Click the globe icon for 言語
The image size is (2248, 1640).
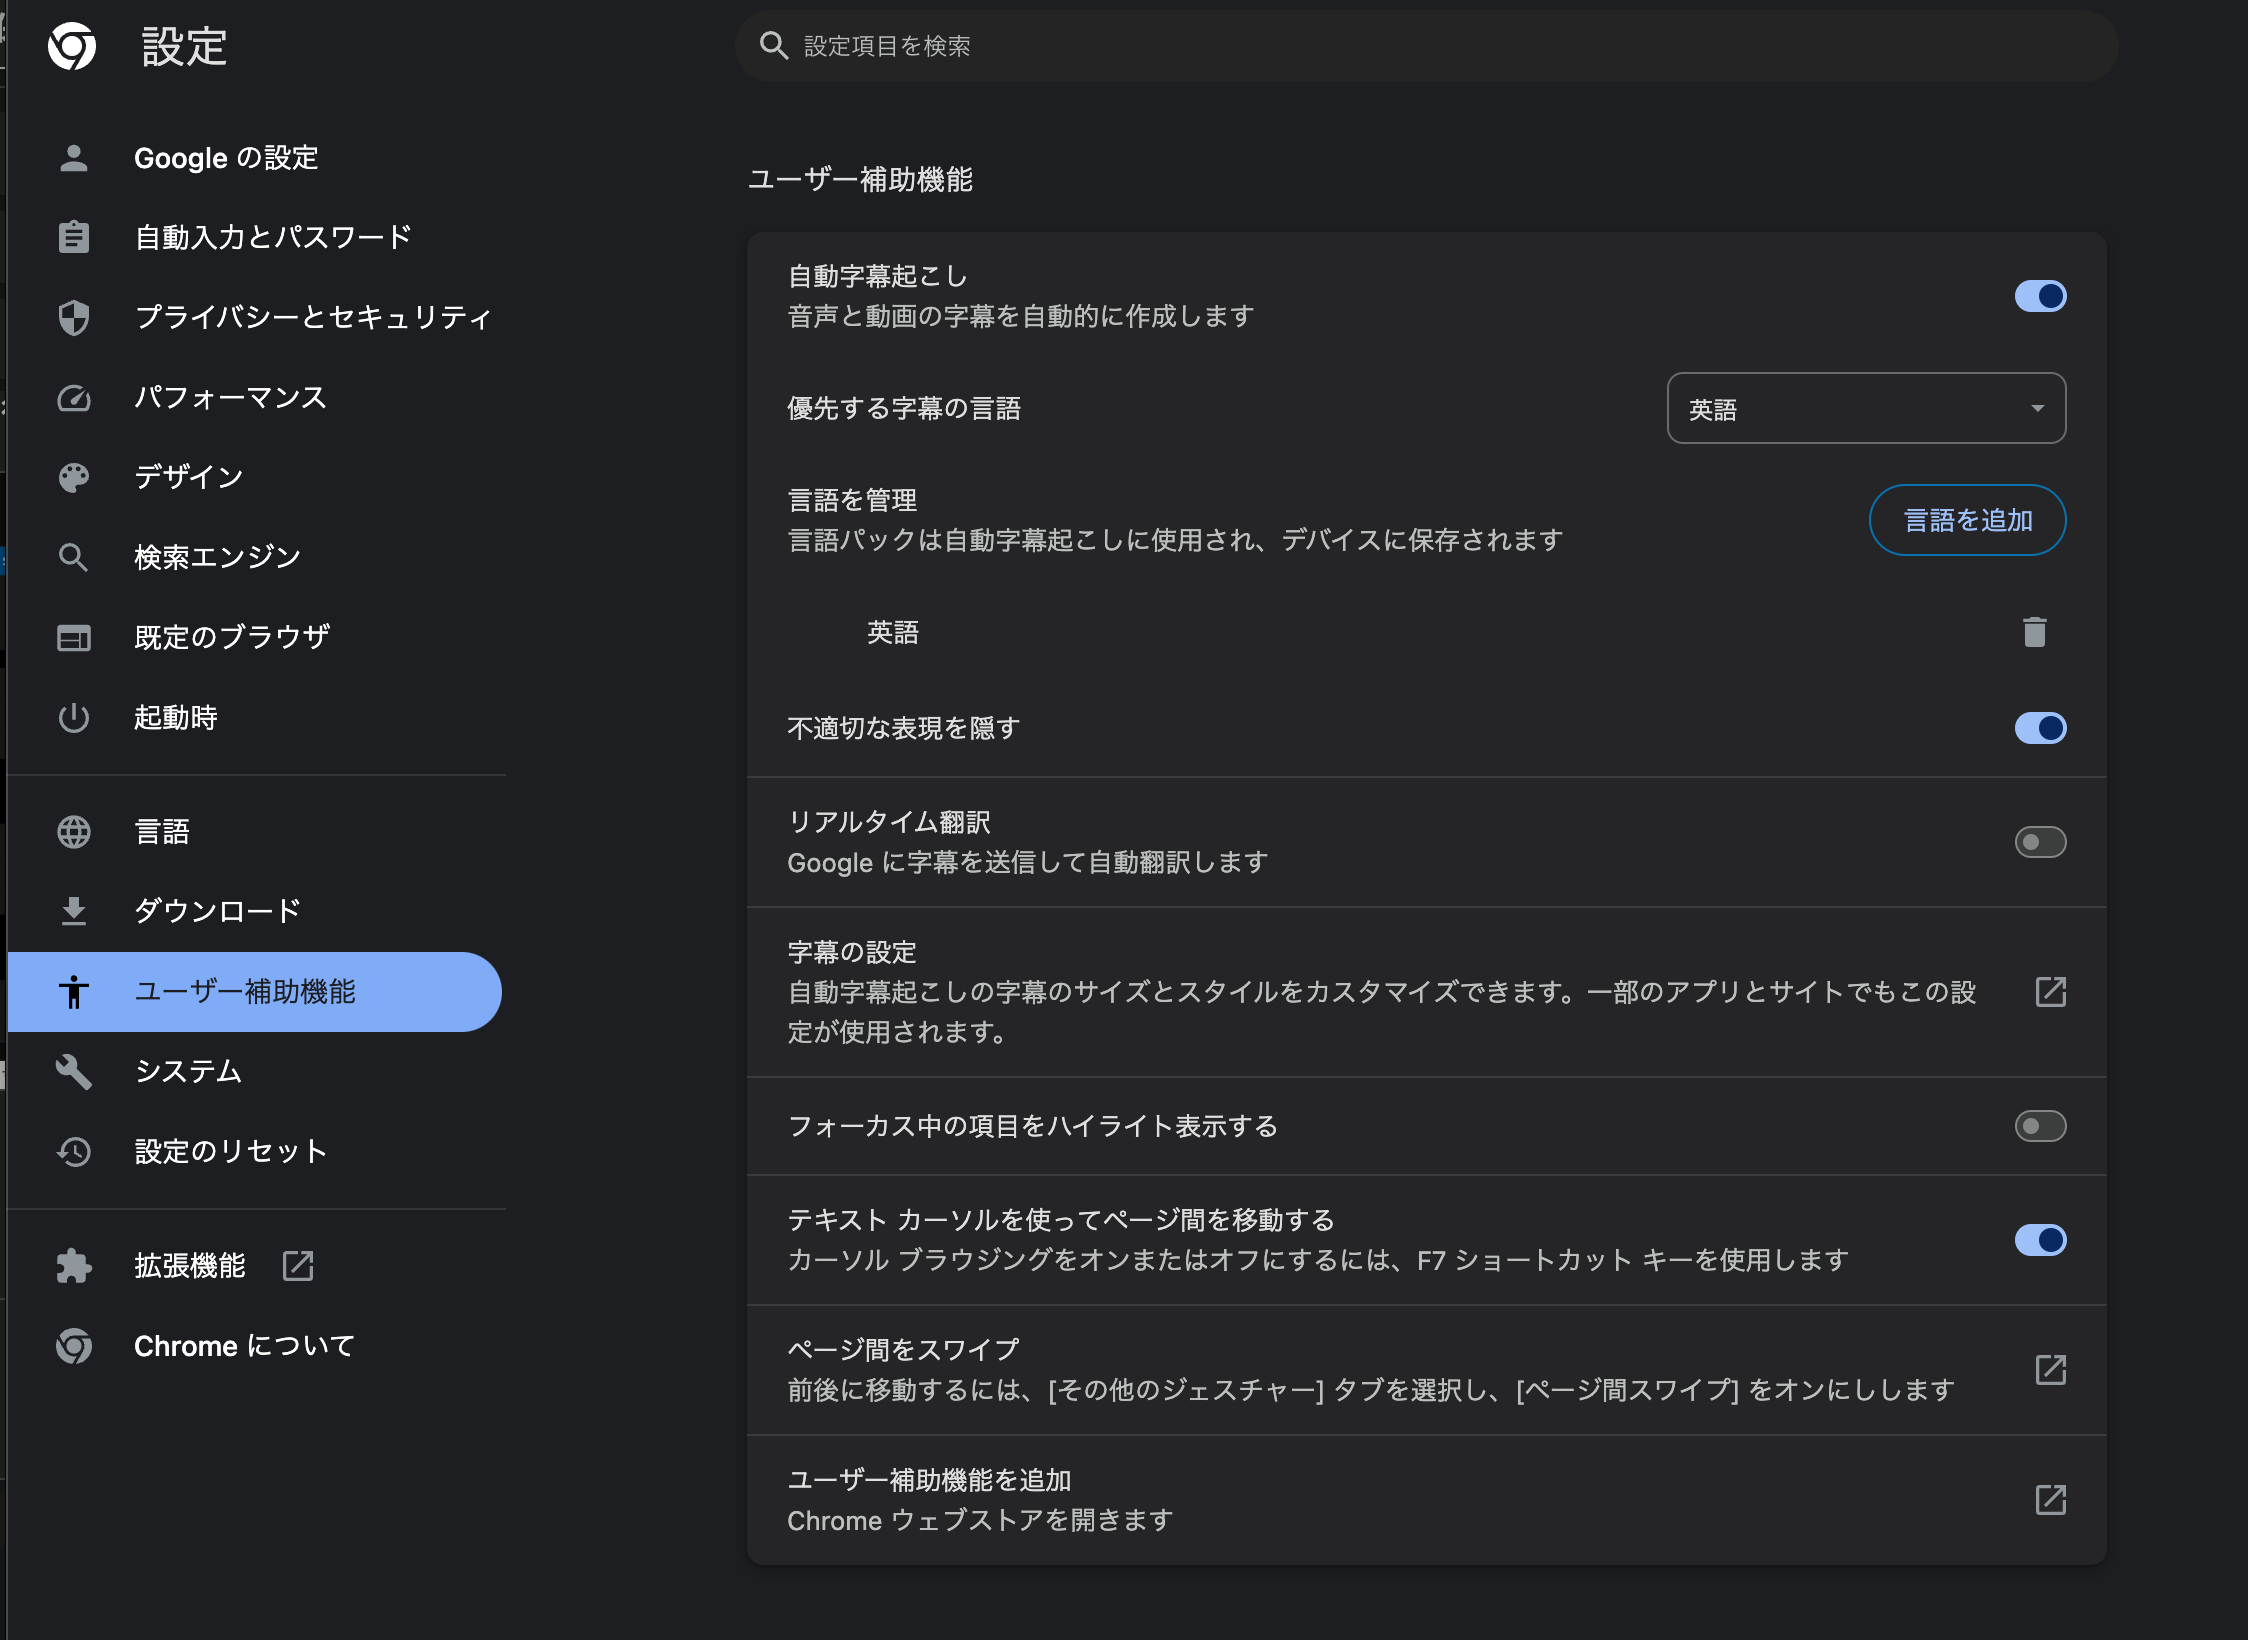click(73, 831)
